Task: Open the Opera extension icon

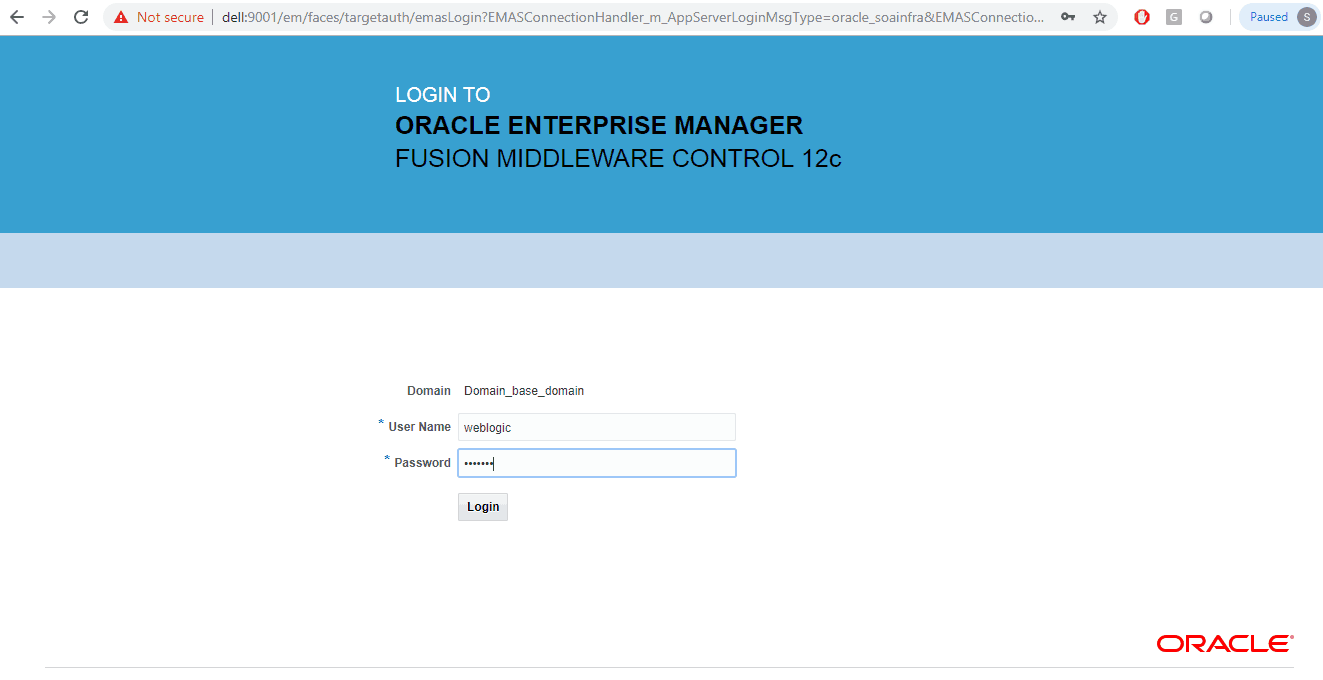Action: 1142,17
